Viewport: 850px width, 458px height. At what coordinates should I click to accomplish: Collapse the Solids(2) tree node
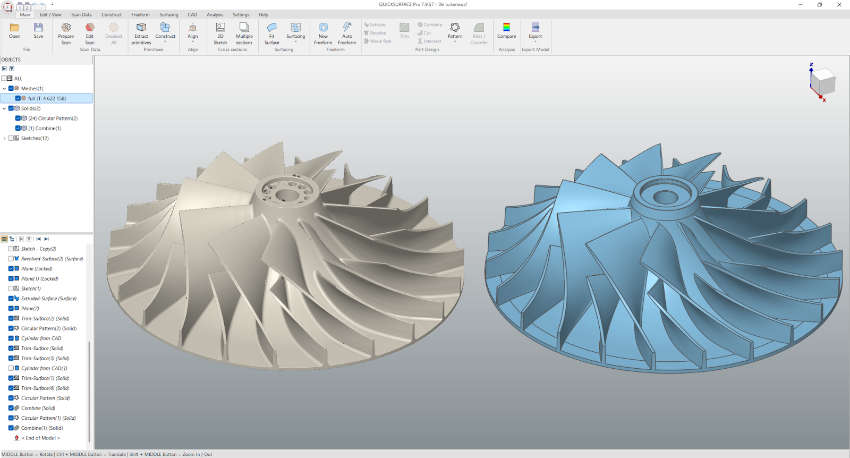pos(4,108)
